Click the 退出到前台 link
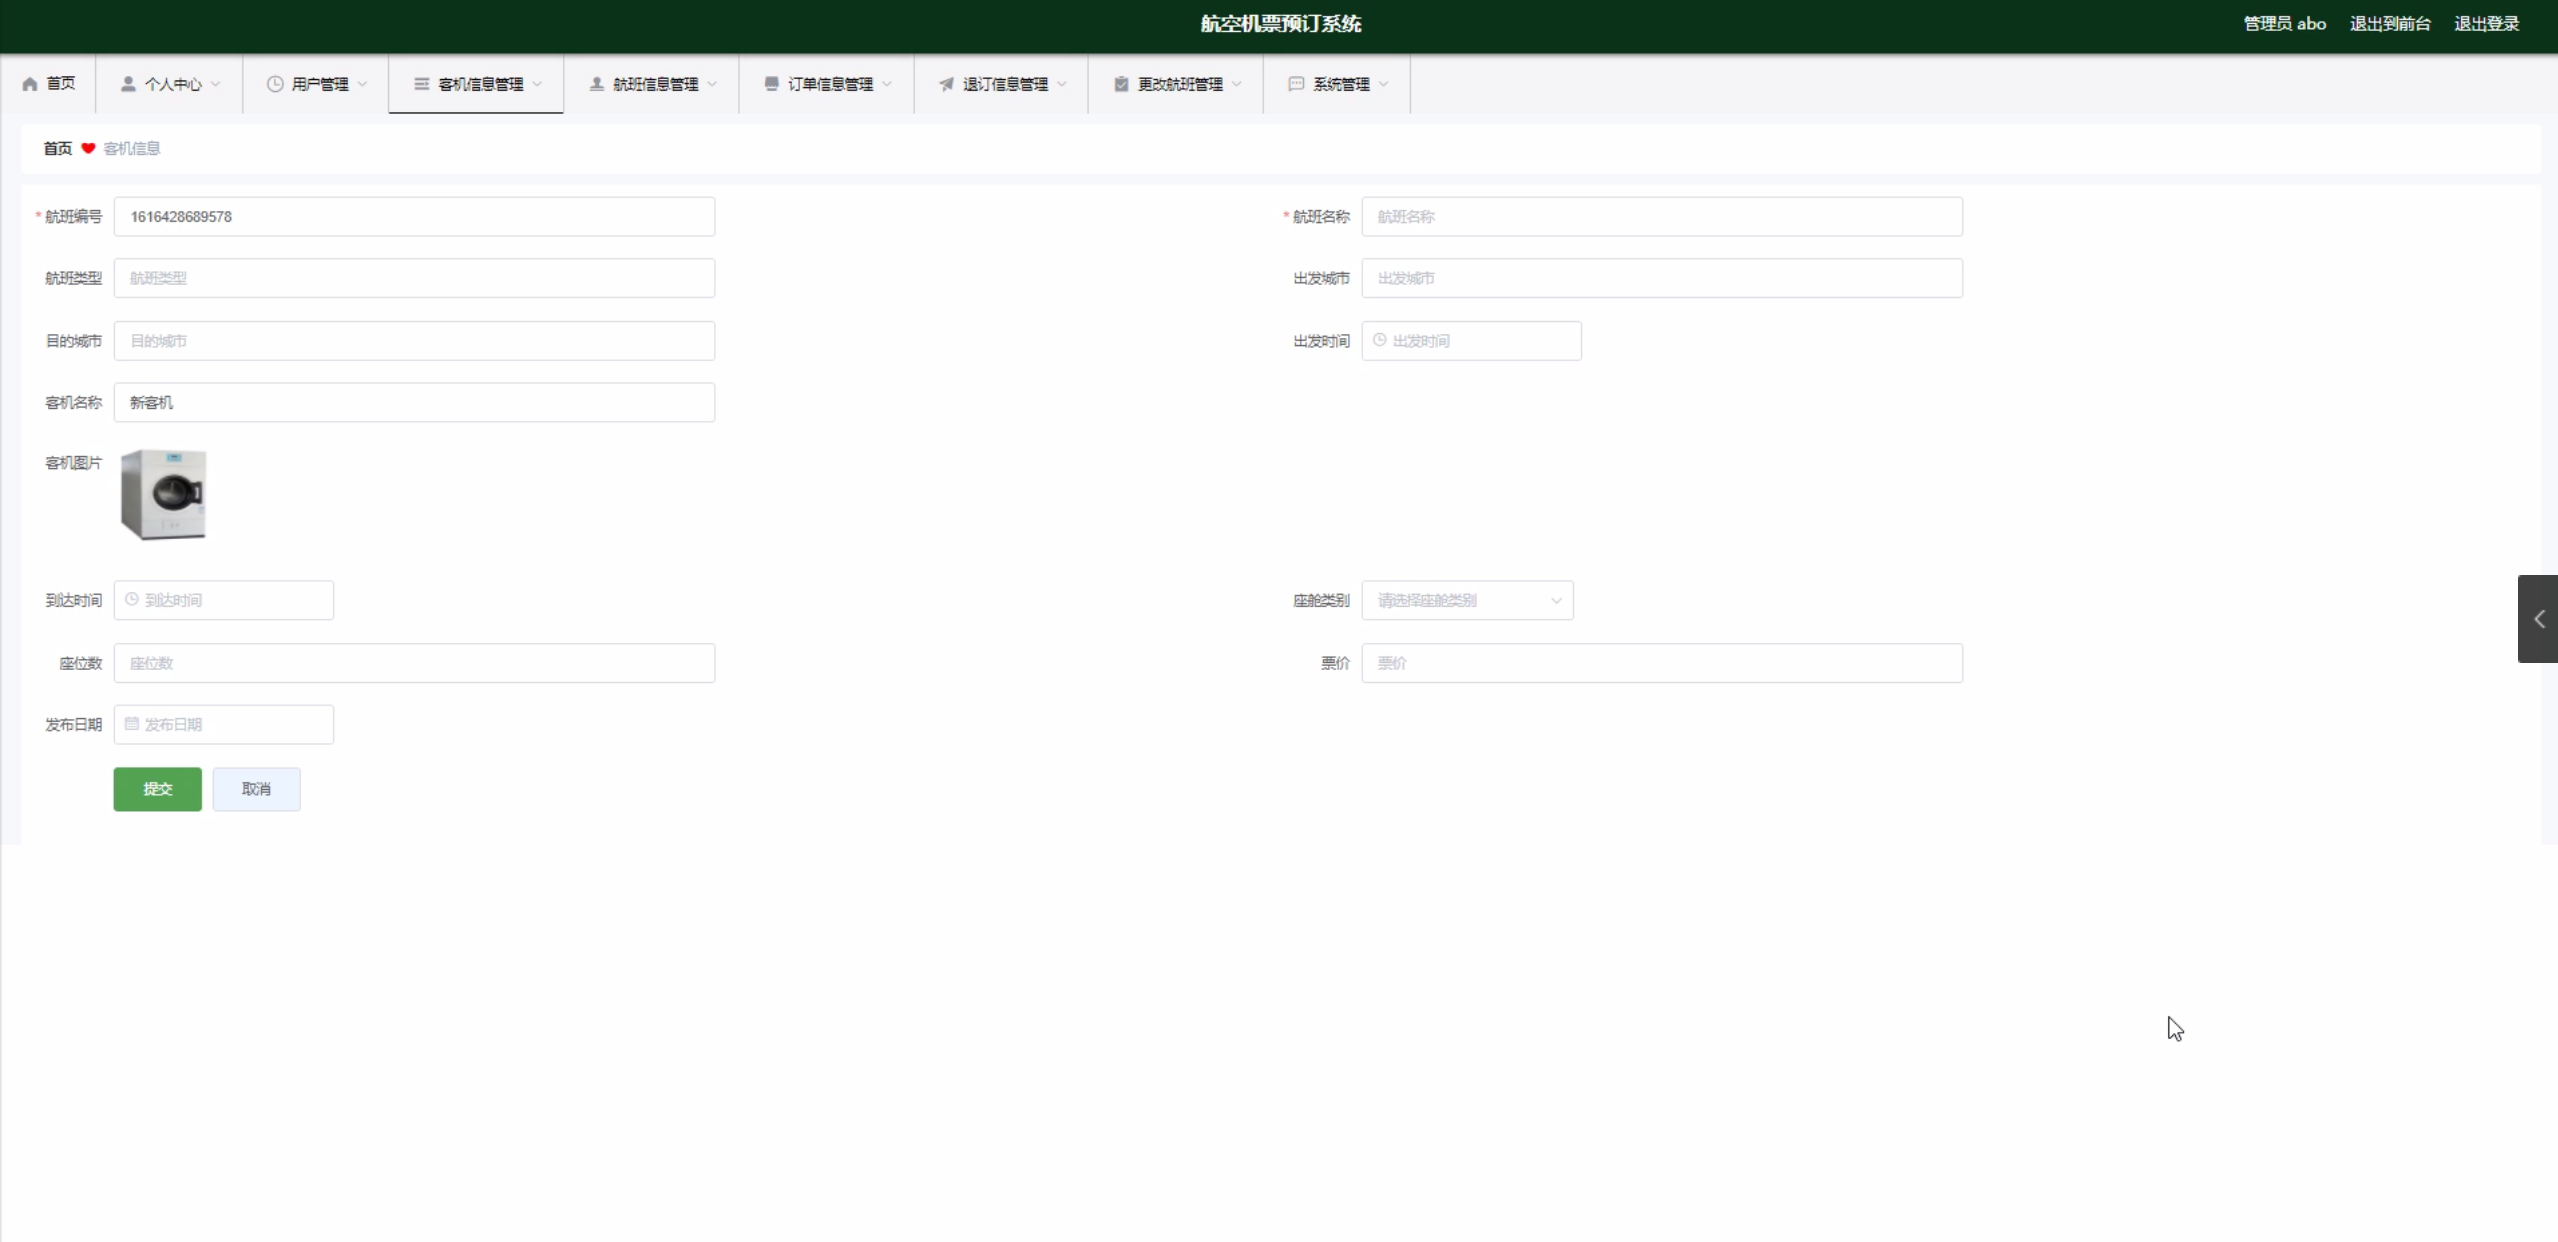The width and height of the screenshot is (2558, 1242). click(2389, 24)
